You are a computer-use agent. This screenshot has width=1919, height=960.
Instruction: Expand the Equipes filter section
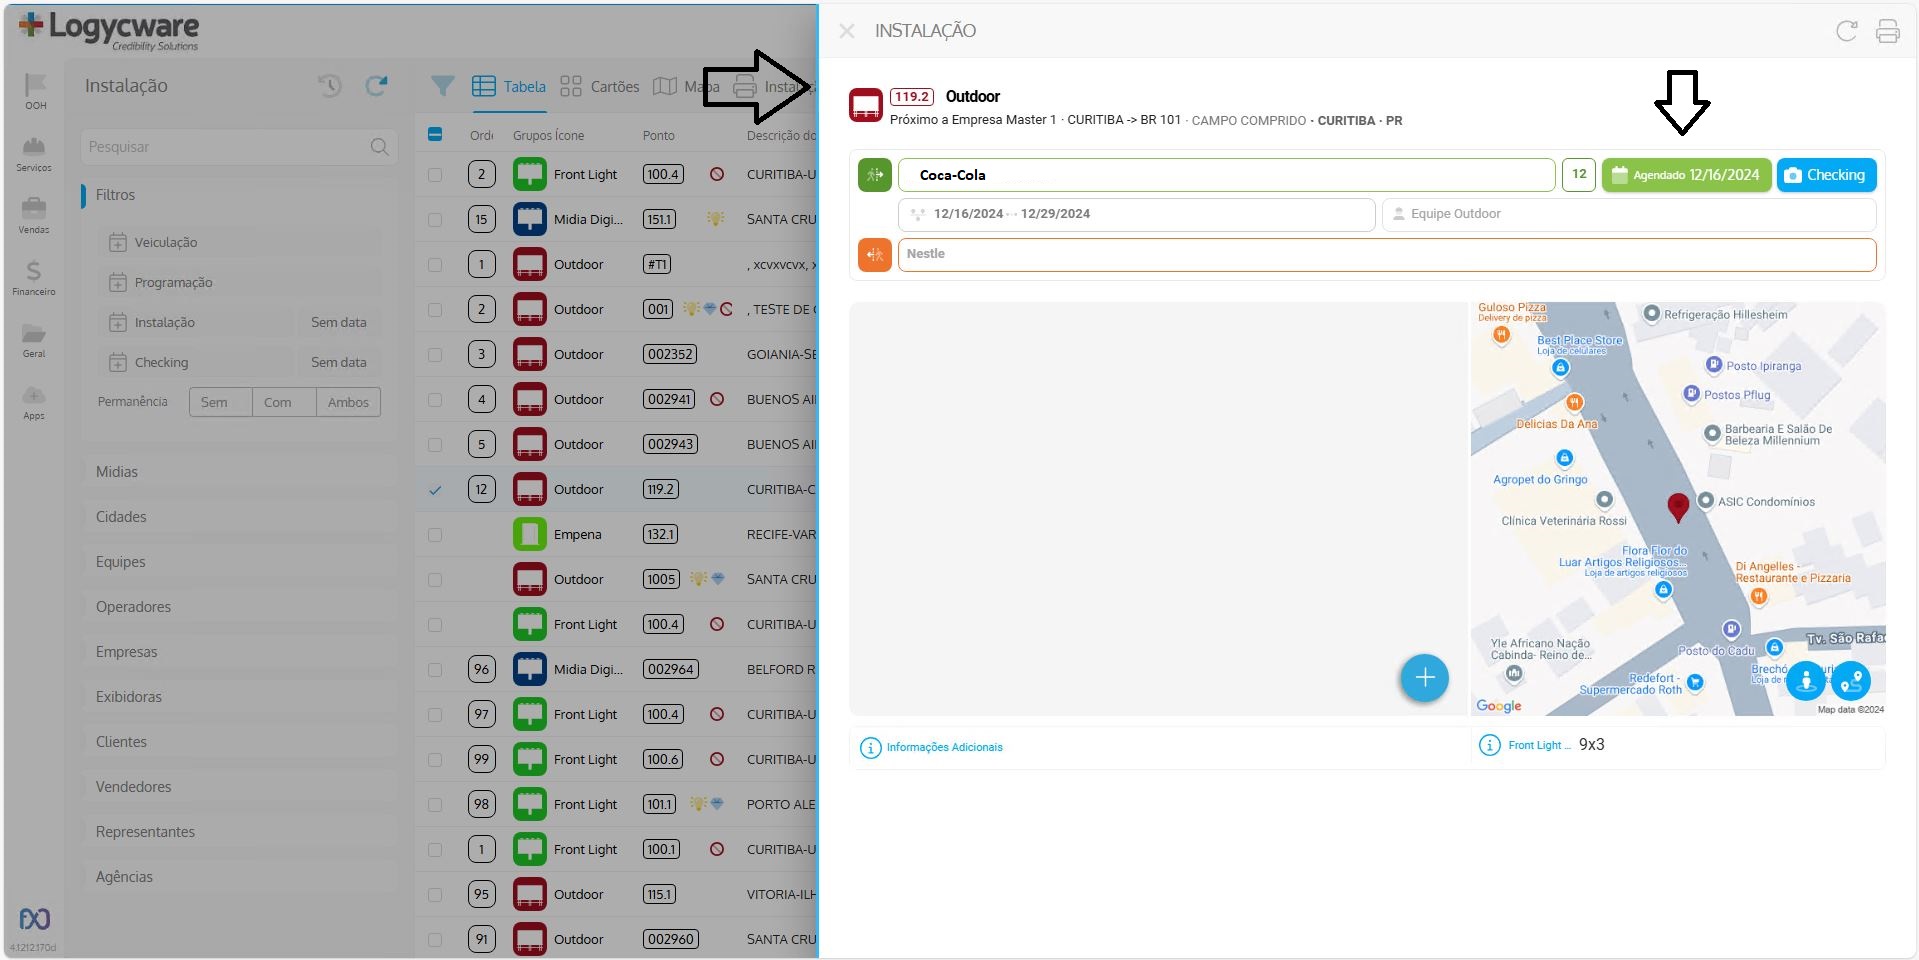pyautogui.click(x=240, y=562)
